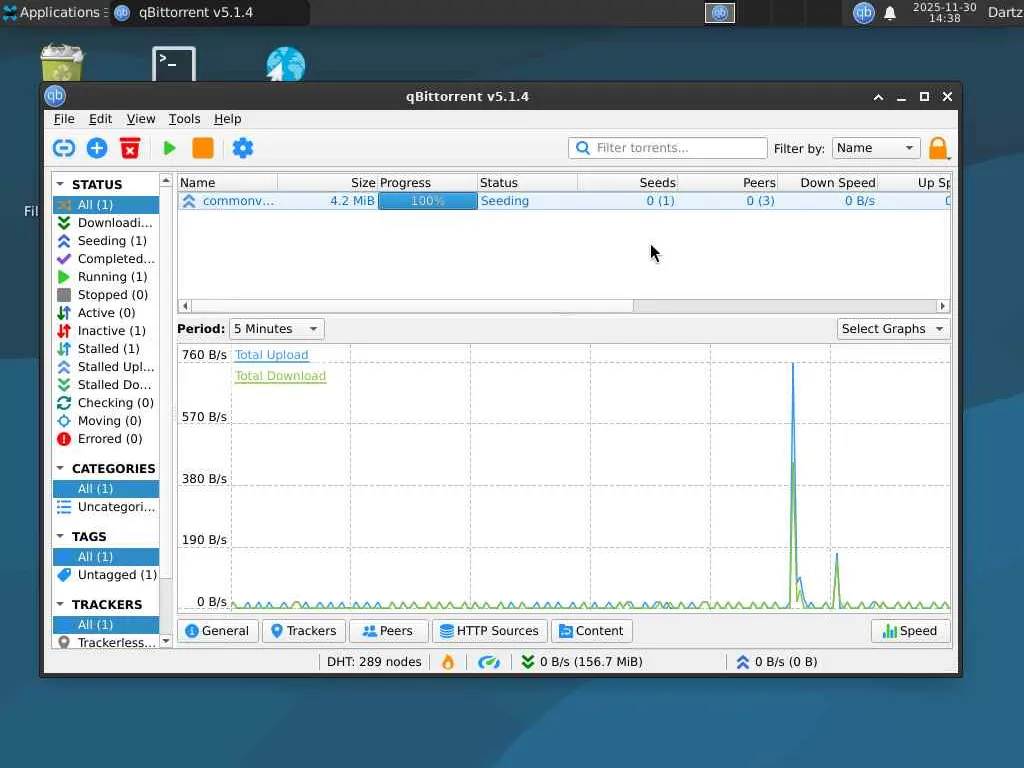Switch to the Peers tab
The width and height of the screenshot is (1024, 768).
pos(389,631)
